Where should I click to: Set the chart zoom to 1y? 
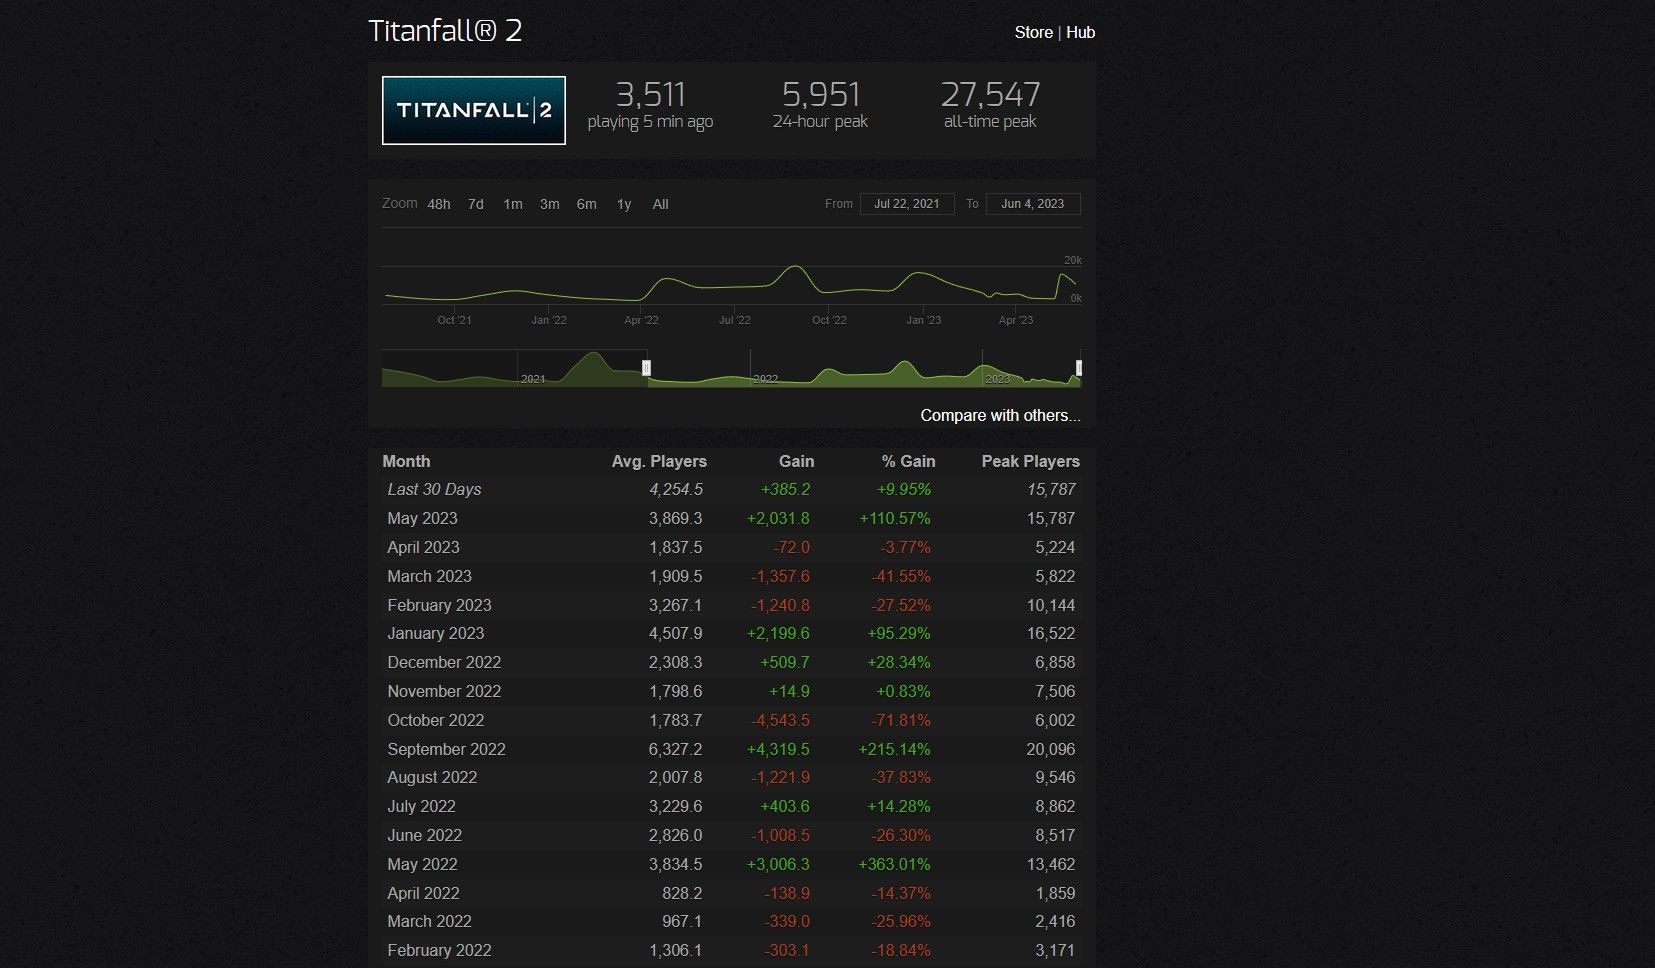pos(623,204)
